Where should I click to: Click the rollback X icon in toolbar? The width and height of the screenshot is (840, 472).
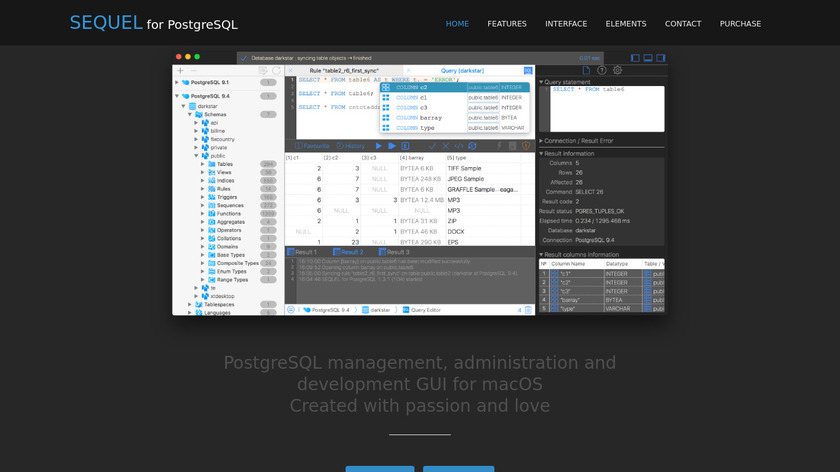tap(445, 146)
